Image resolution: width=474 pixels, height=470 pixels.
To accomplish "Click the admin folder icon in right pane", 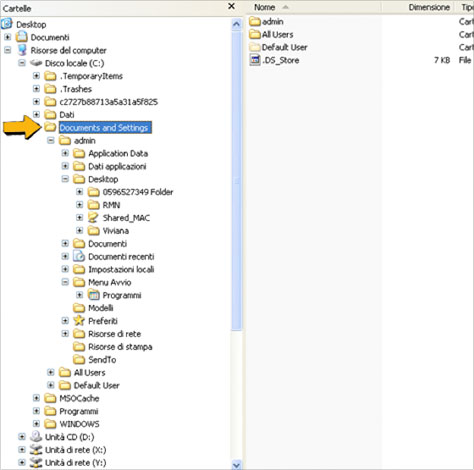I will tap(255, 21).
